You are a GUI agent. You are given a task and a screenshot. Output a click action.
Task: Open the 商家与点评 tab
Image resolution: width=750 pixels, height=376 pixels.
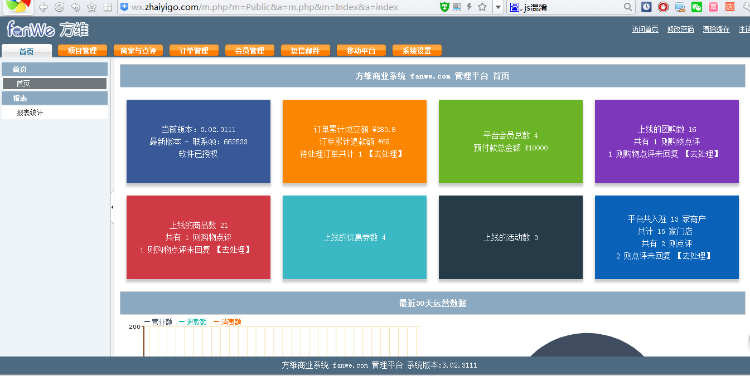[x=138, y=50]
